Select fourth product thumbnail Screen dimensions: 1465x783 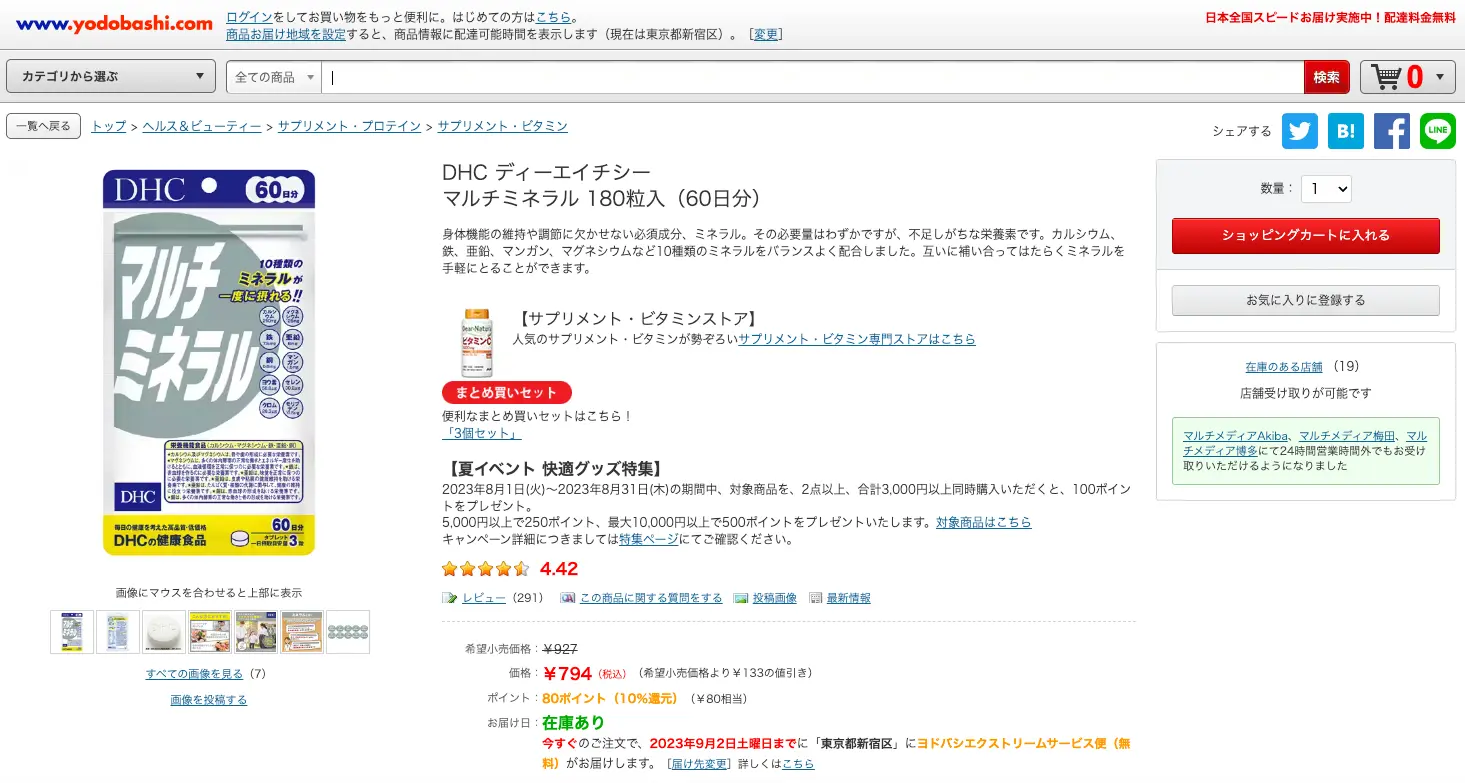pos(210,632)
